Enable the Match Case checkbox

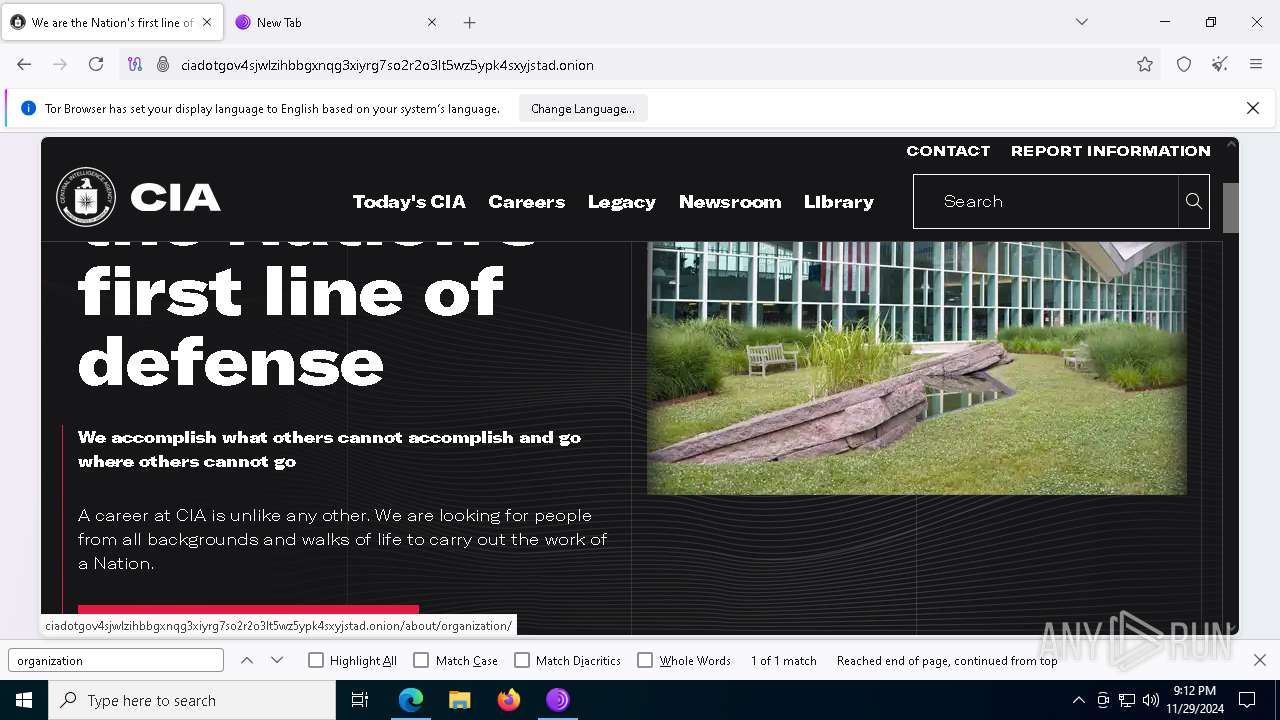coord(421,660)
